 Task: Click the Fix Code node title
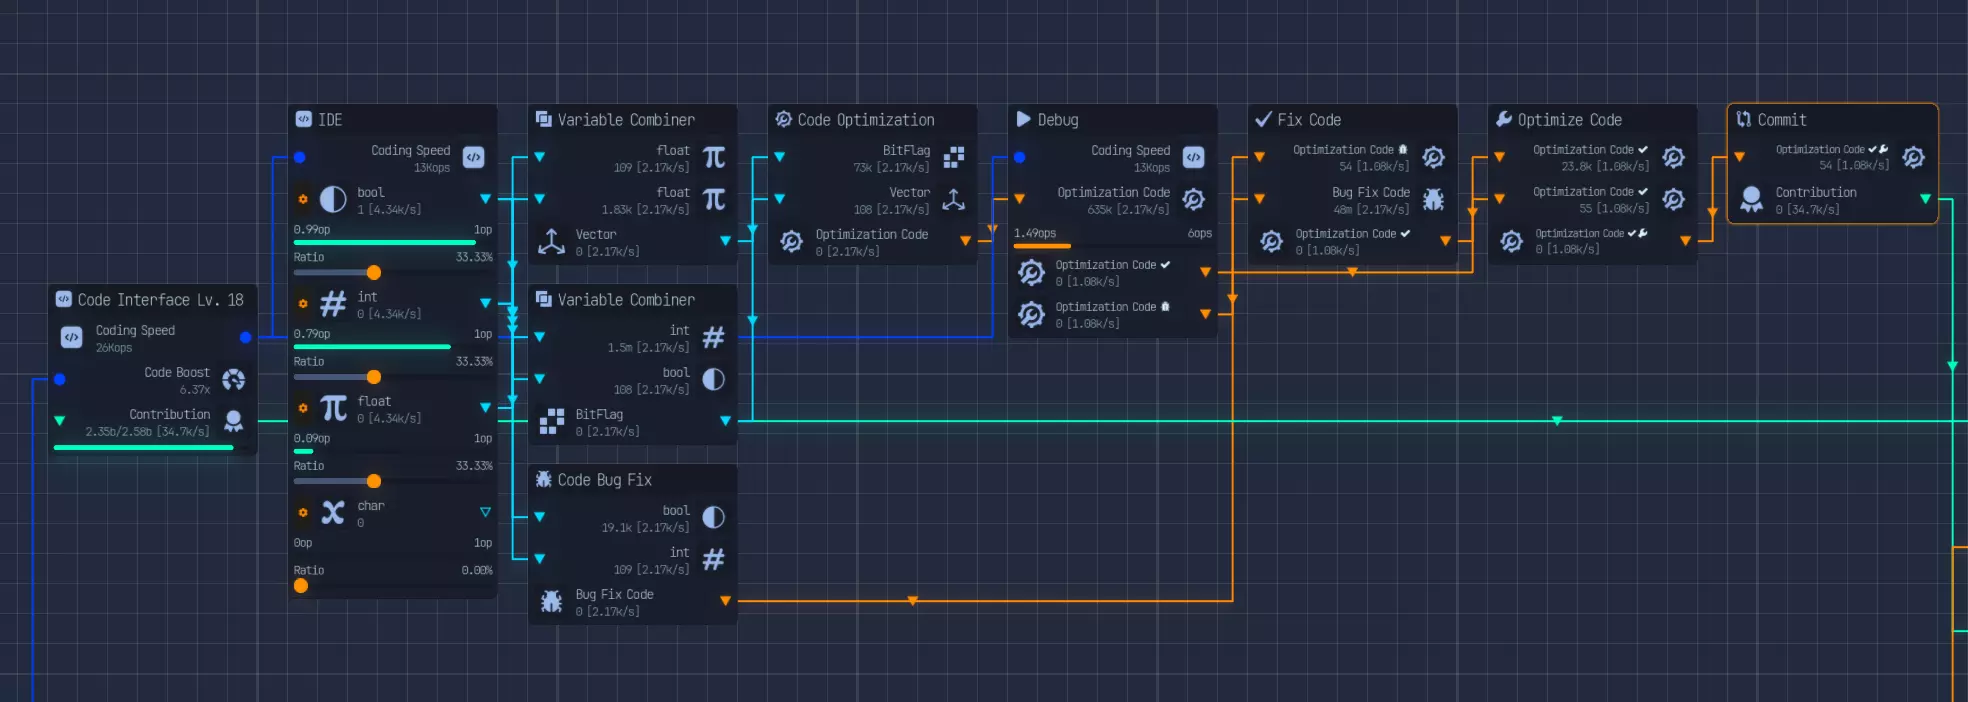pyautogui.click(x=1308, y=120)
